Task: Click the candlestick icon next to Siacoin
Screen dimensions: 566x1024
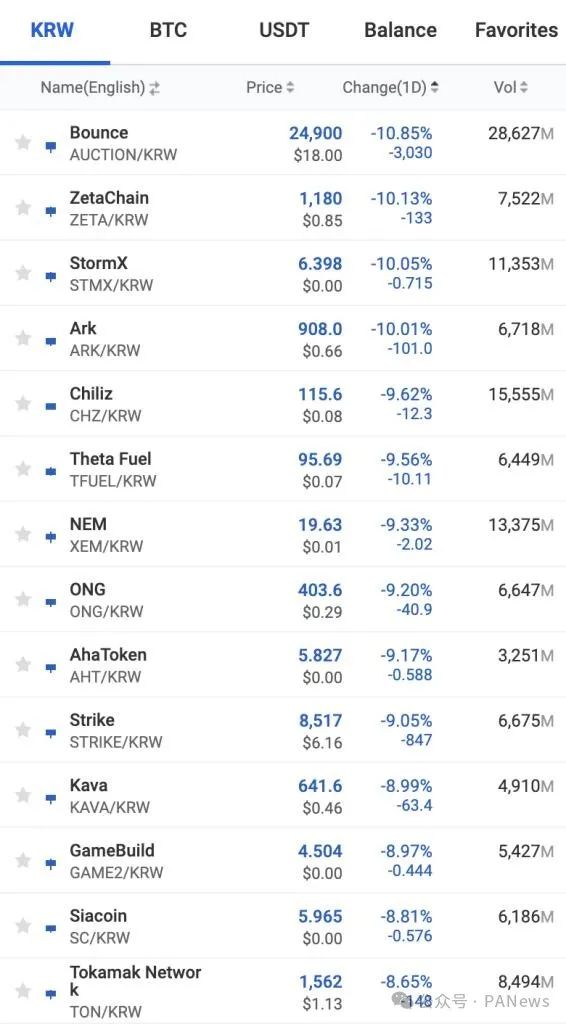Action: (50, 929)
